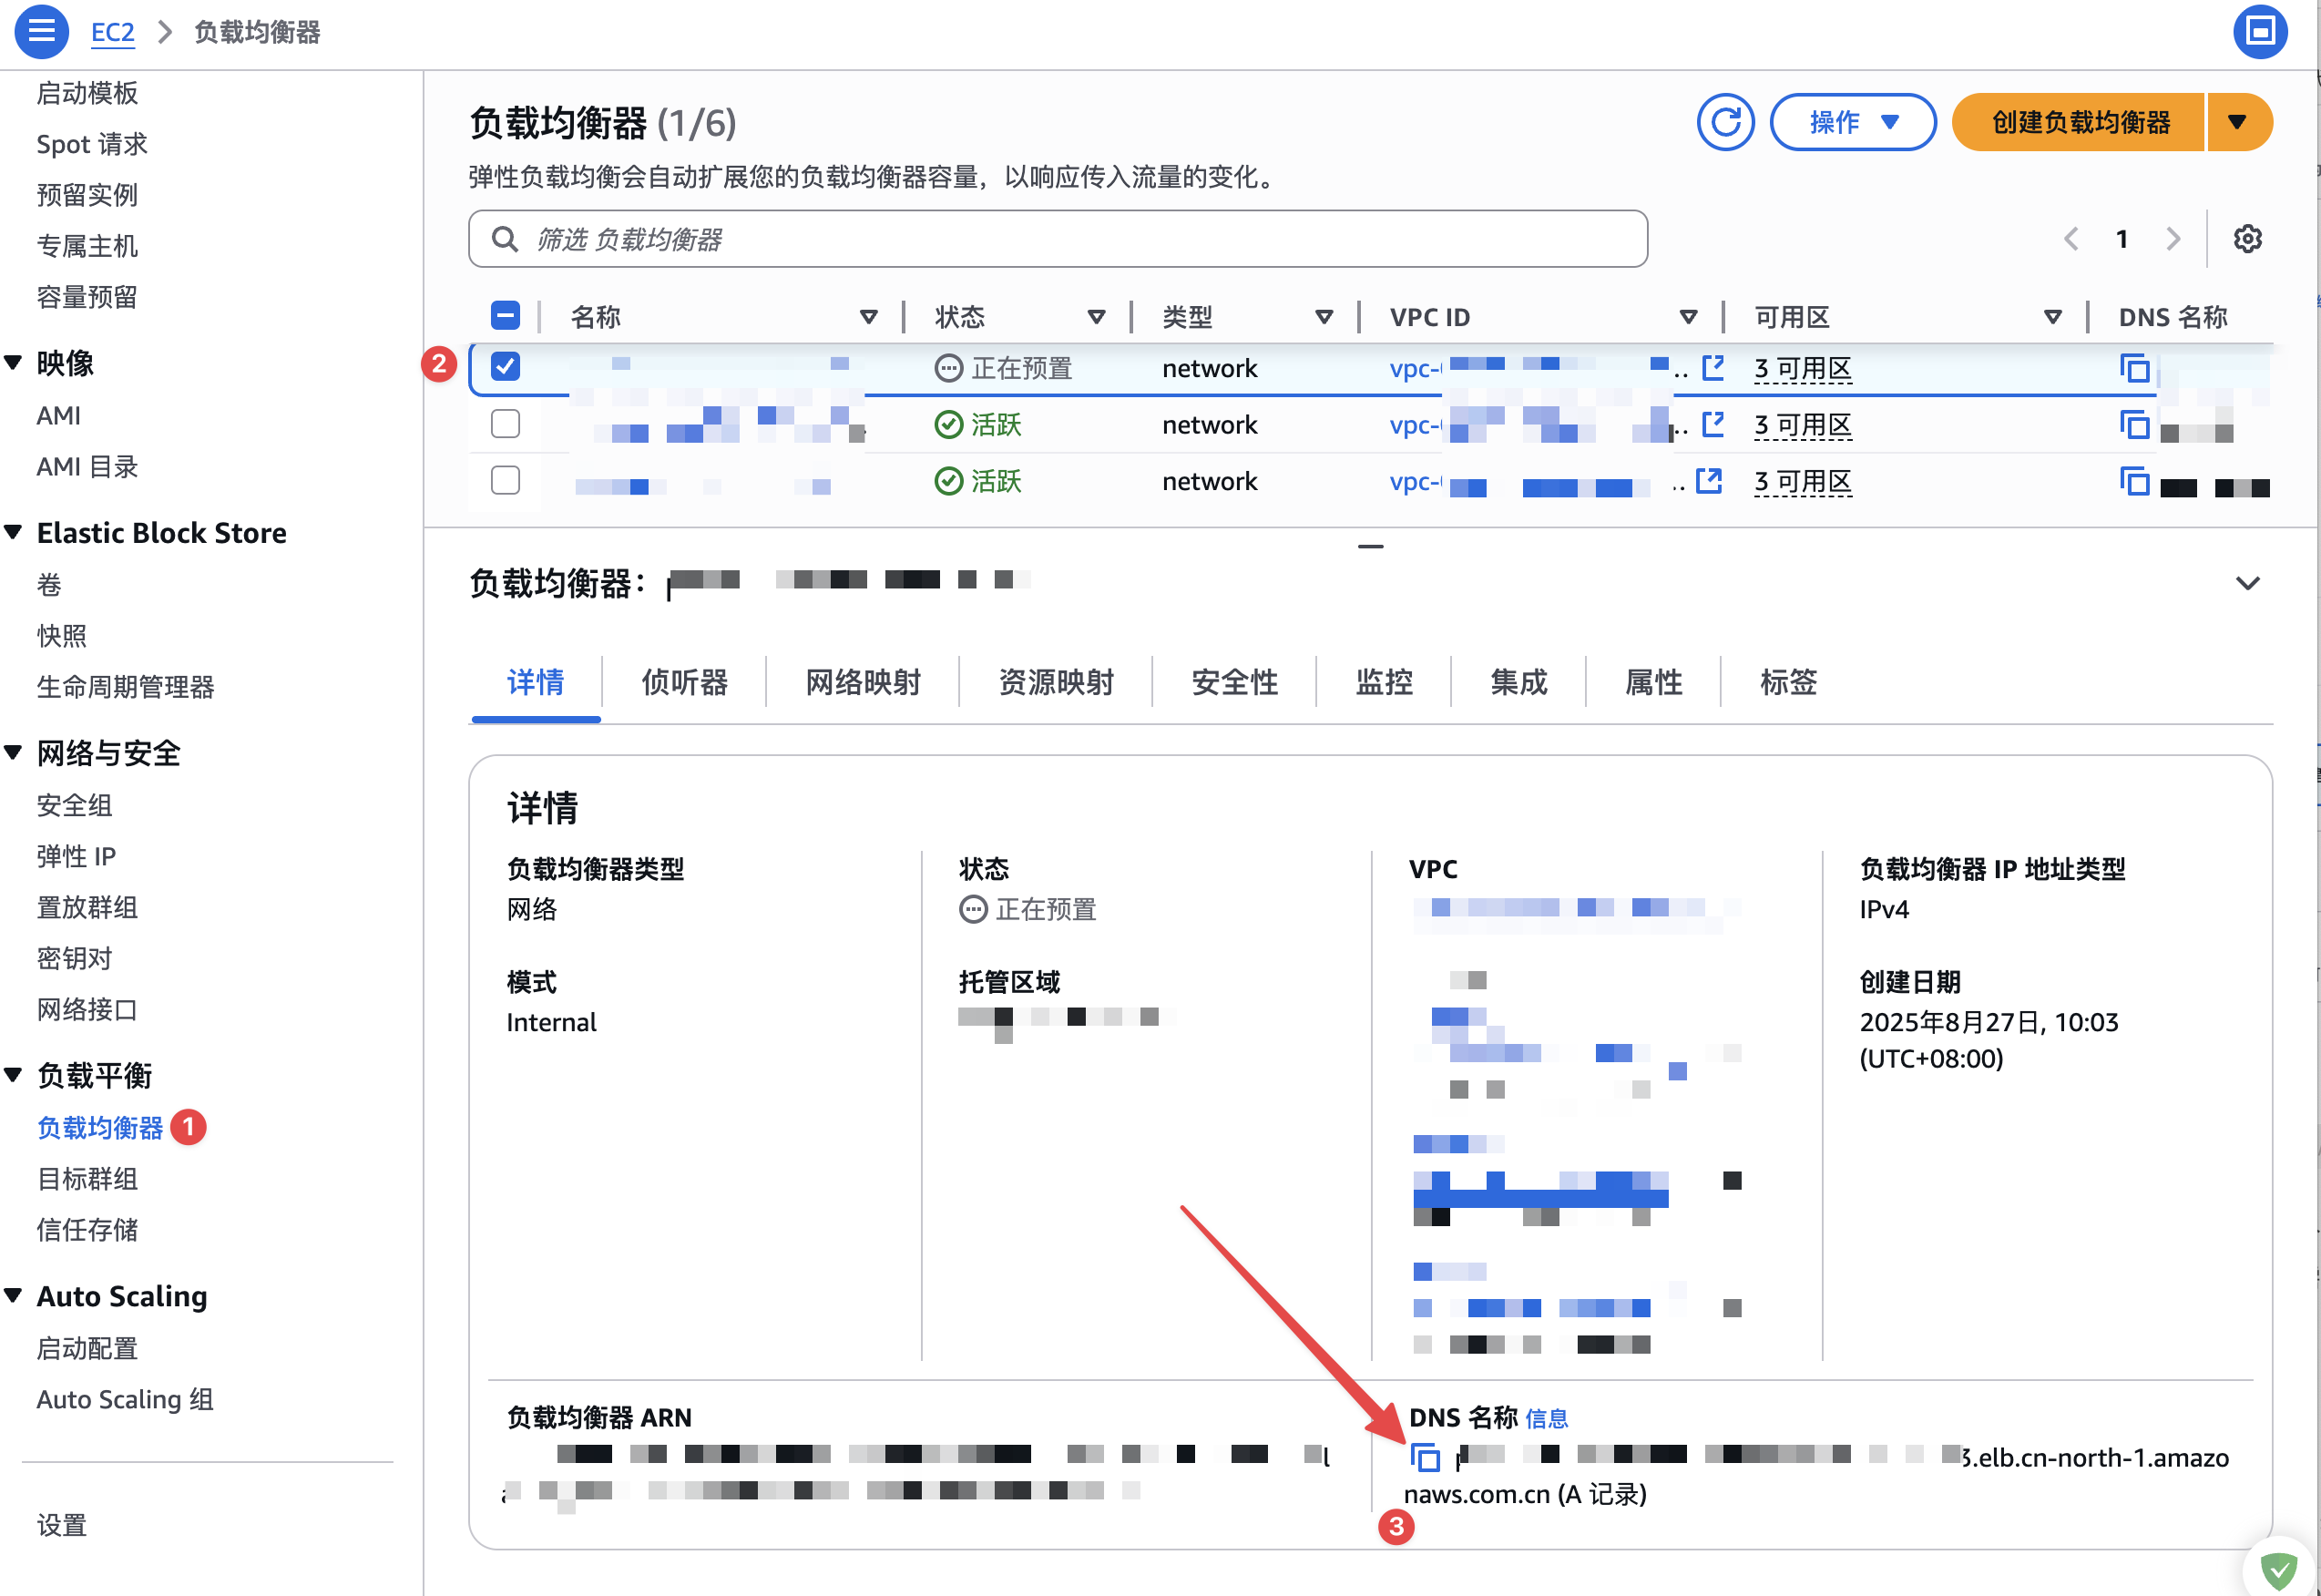Screen dimensions: 2321x1596
Task: Sort by 状态 column arrow
Action: click(x=1096, y=317)
